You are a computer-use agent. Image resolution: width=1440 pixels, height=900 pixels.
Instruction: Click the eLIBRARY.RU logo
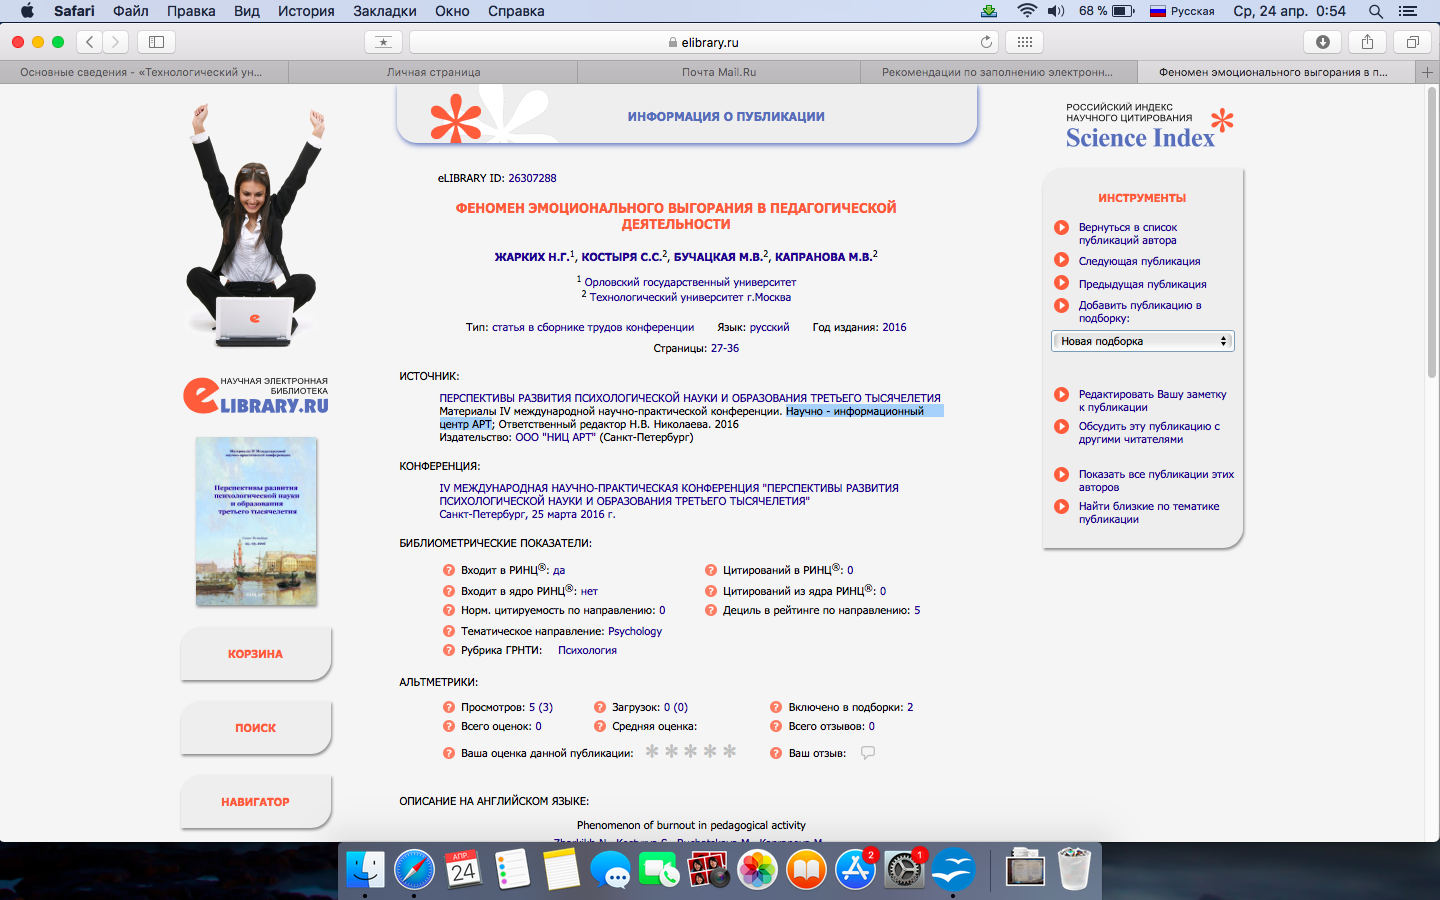256,396
